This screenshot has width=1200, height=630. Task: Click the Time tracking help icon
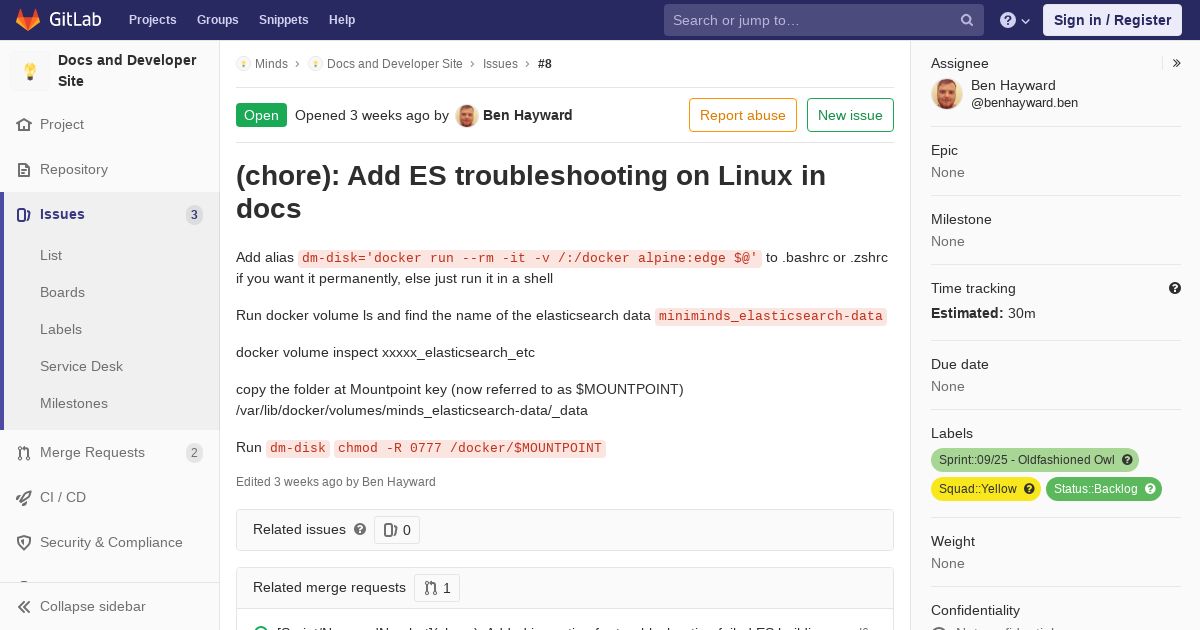point(1175,288)
